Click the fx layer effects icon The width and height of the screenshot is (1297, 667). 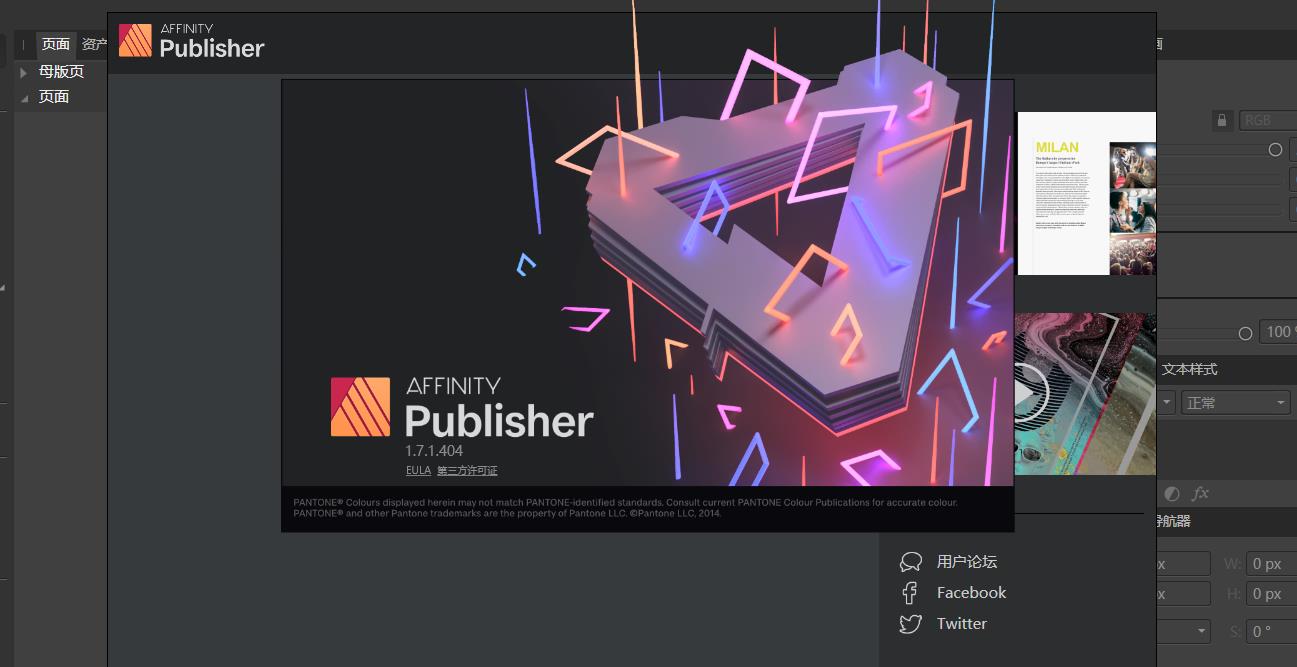pos(1201,494)
